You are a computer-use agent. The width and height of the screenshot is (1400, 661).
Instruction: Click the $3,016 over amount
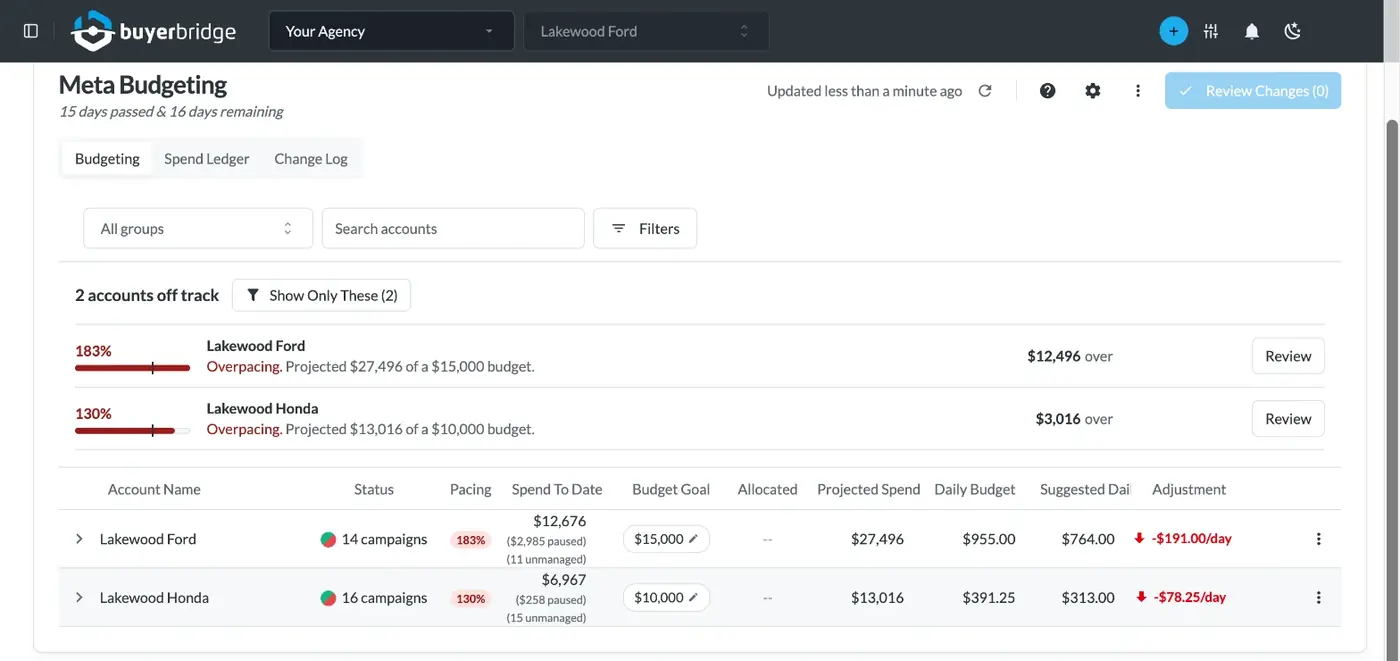pyautogui.click(x=1074, y=419)
